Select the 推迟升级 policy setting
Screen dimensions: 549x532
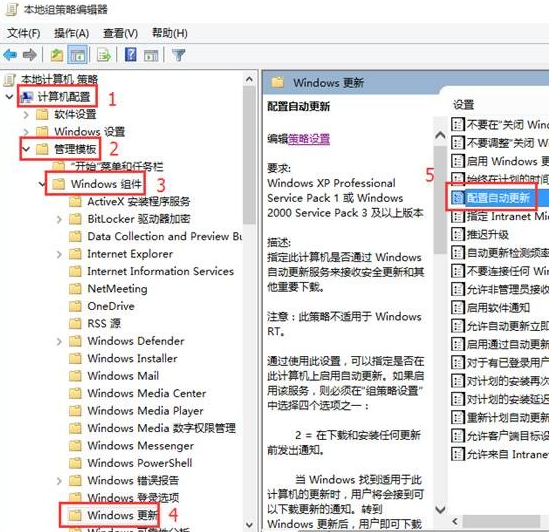[x=488, y=234]
